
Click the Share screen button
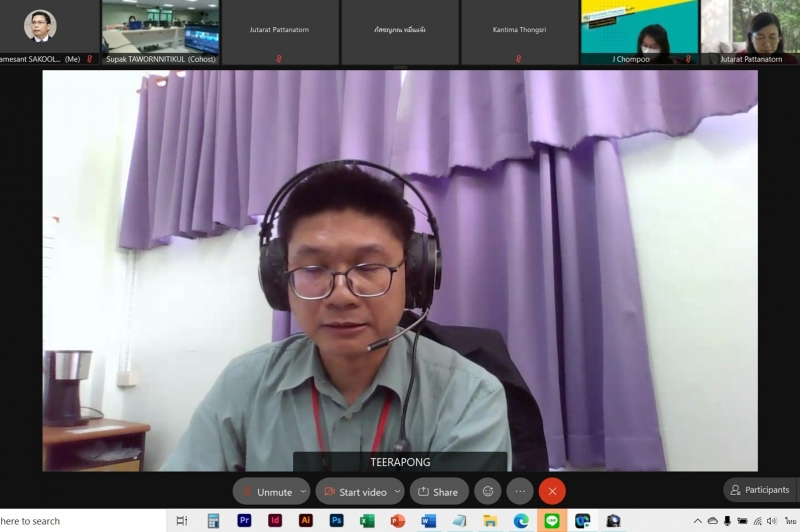438,491
